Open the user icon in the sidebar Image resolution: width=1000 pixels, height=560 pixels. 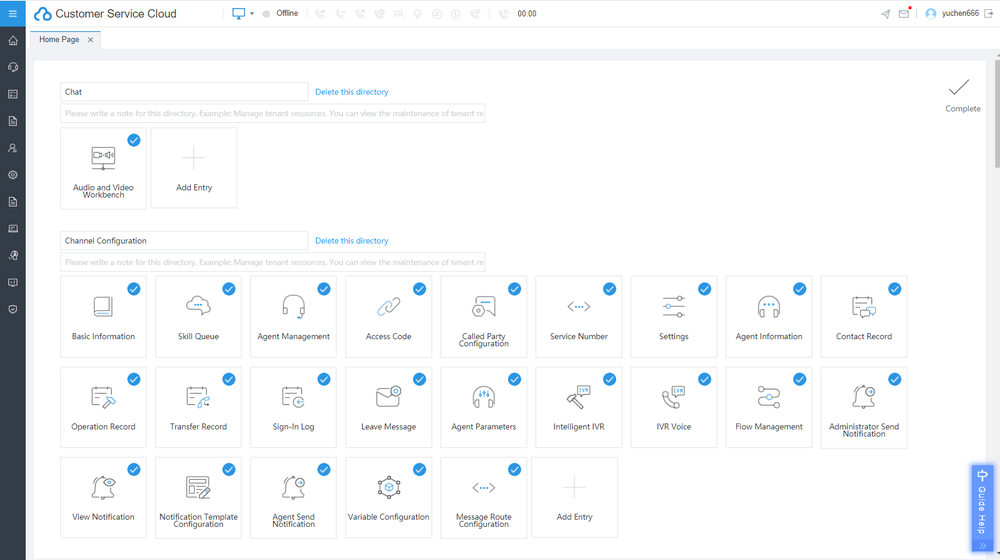point(13,148)
